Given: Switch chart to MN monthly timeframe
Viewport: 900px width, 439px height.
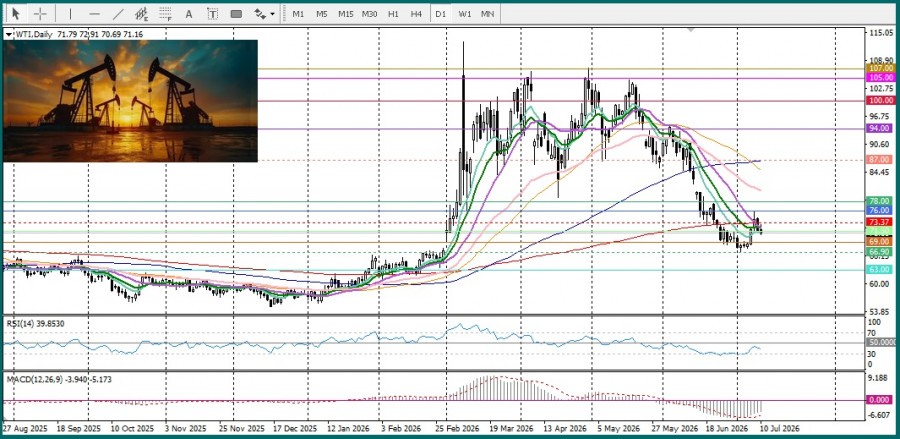Looking at the screenshot, I should [487, 13].
